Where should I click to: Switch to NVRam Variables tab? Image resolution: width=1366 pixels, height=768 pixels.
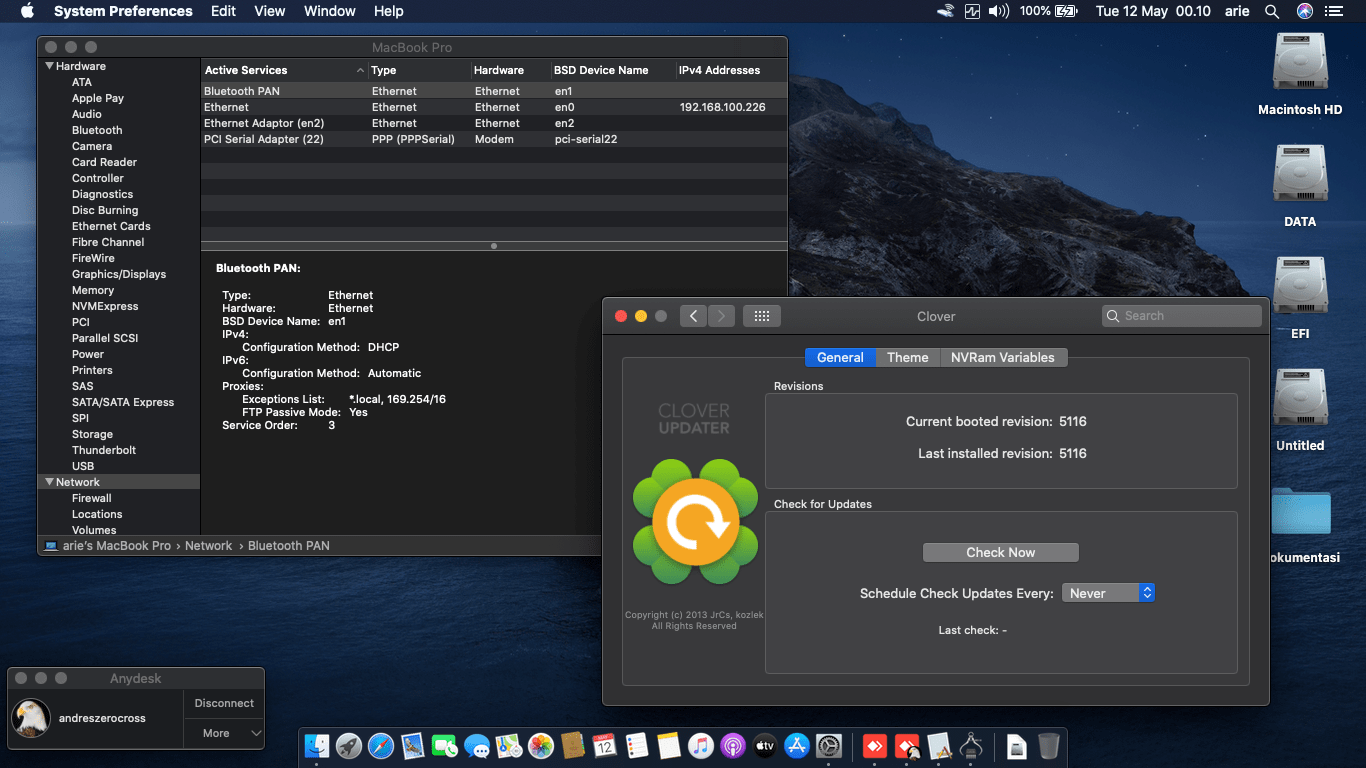[1003, 357]
